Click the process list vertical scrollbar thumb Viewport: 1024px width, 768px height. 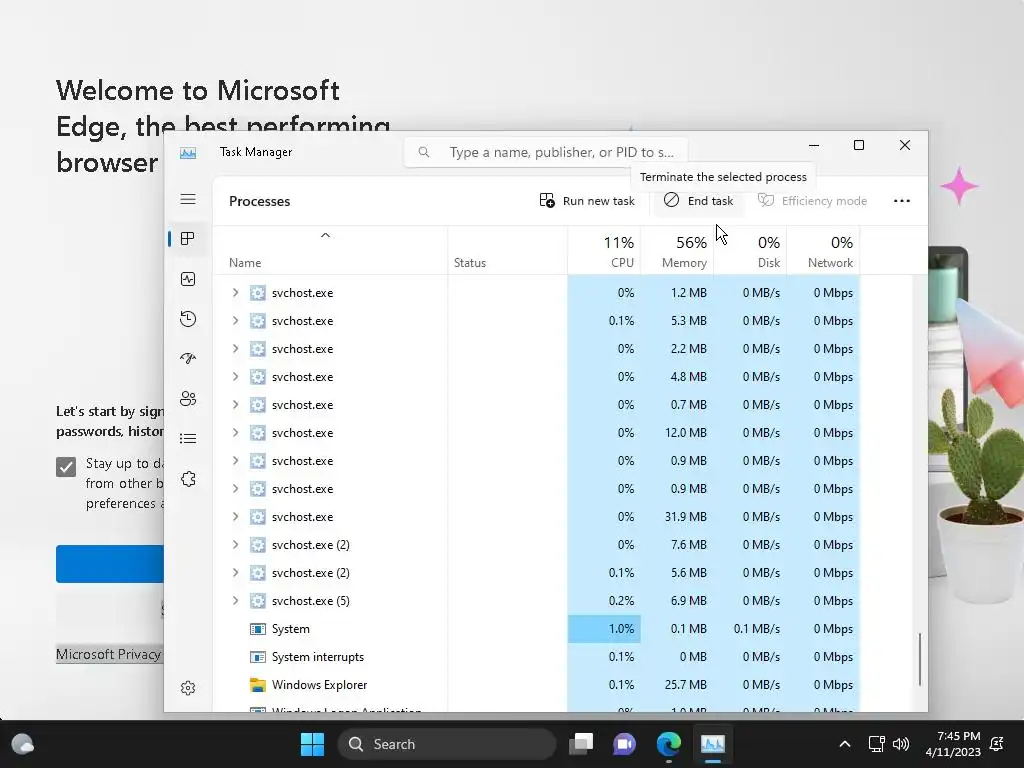click(920, 659)
